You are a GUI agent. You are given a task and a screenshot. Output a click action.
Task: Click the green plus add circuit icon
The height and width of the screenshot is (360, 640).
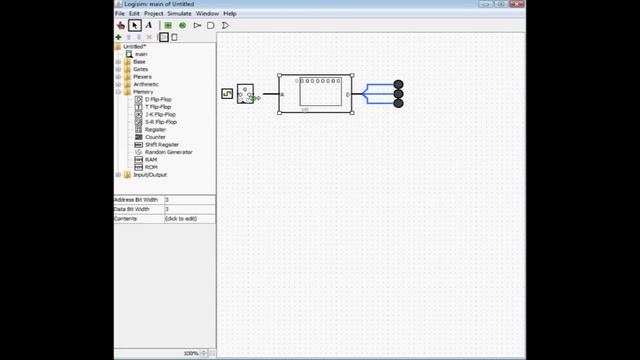click(118, 37)
